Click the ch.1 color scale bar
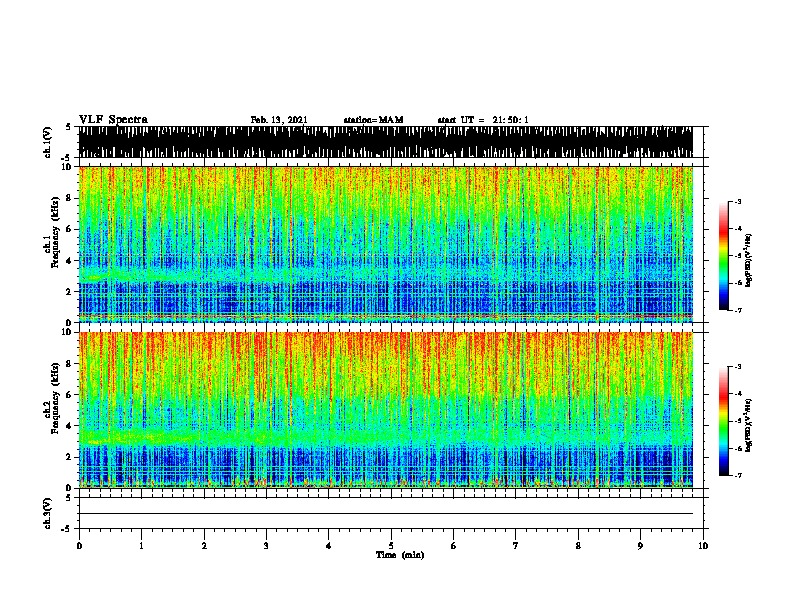This screenshot has width=792, height=612. [724, 256]
